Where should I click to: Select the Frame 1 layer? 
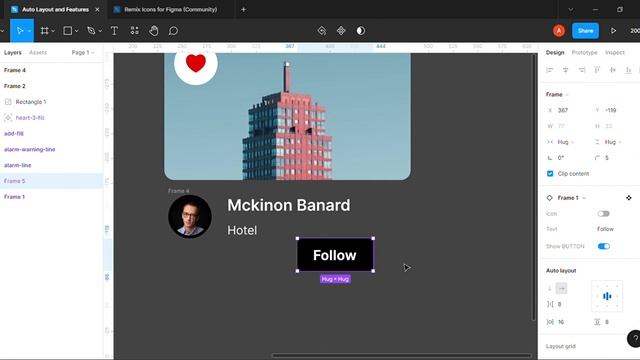click(x=51, y=197)
